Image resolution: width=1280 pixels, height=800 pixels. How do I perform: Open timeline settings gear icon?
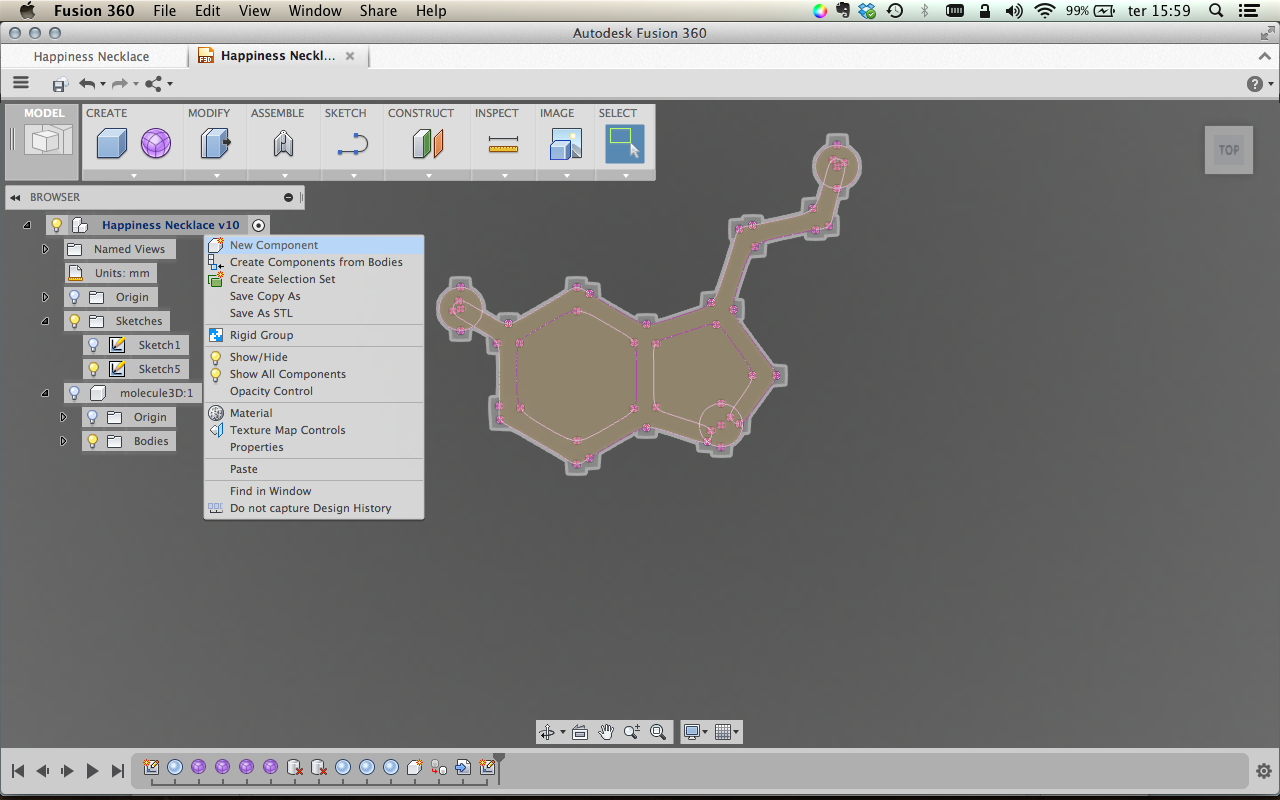click(1264, 771)
